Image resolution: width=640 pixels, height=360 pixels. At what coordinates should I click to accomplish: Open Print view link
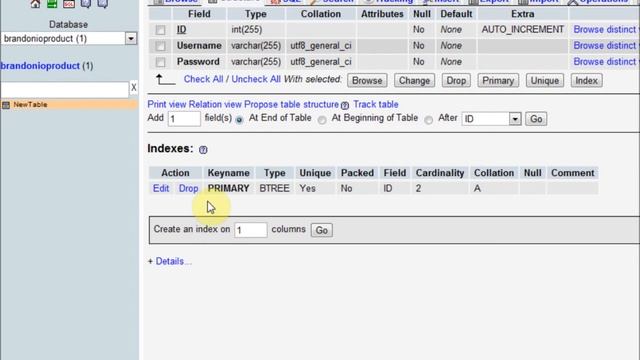pyautogui.click(x=167, y=104)
